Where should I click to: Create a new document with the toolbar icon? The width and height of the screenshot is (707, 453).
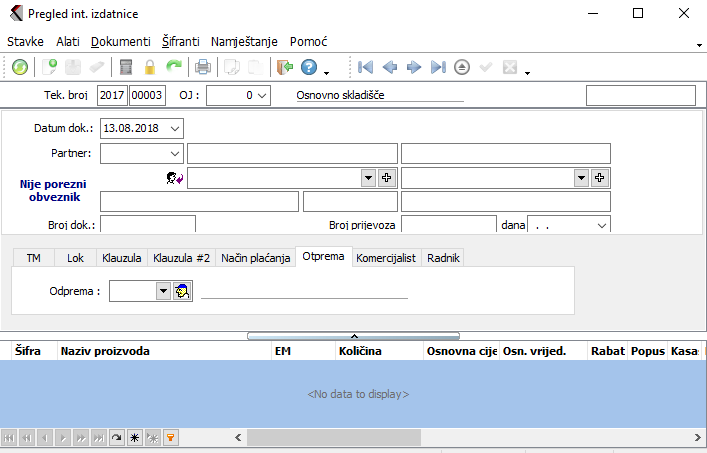tap(51, 68)
